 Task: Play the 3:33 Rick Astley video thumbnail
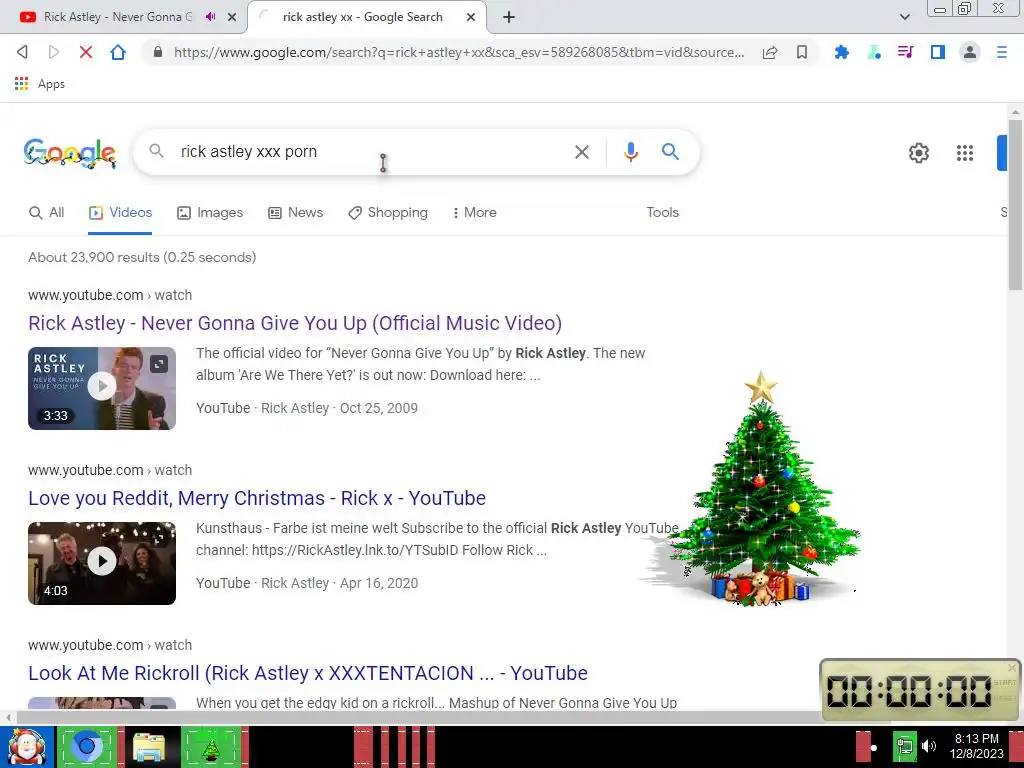point(102,388)
